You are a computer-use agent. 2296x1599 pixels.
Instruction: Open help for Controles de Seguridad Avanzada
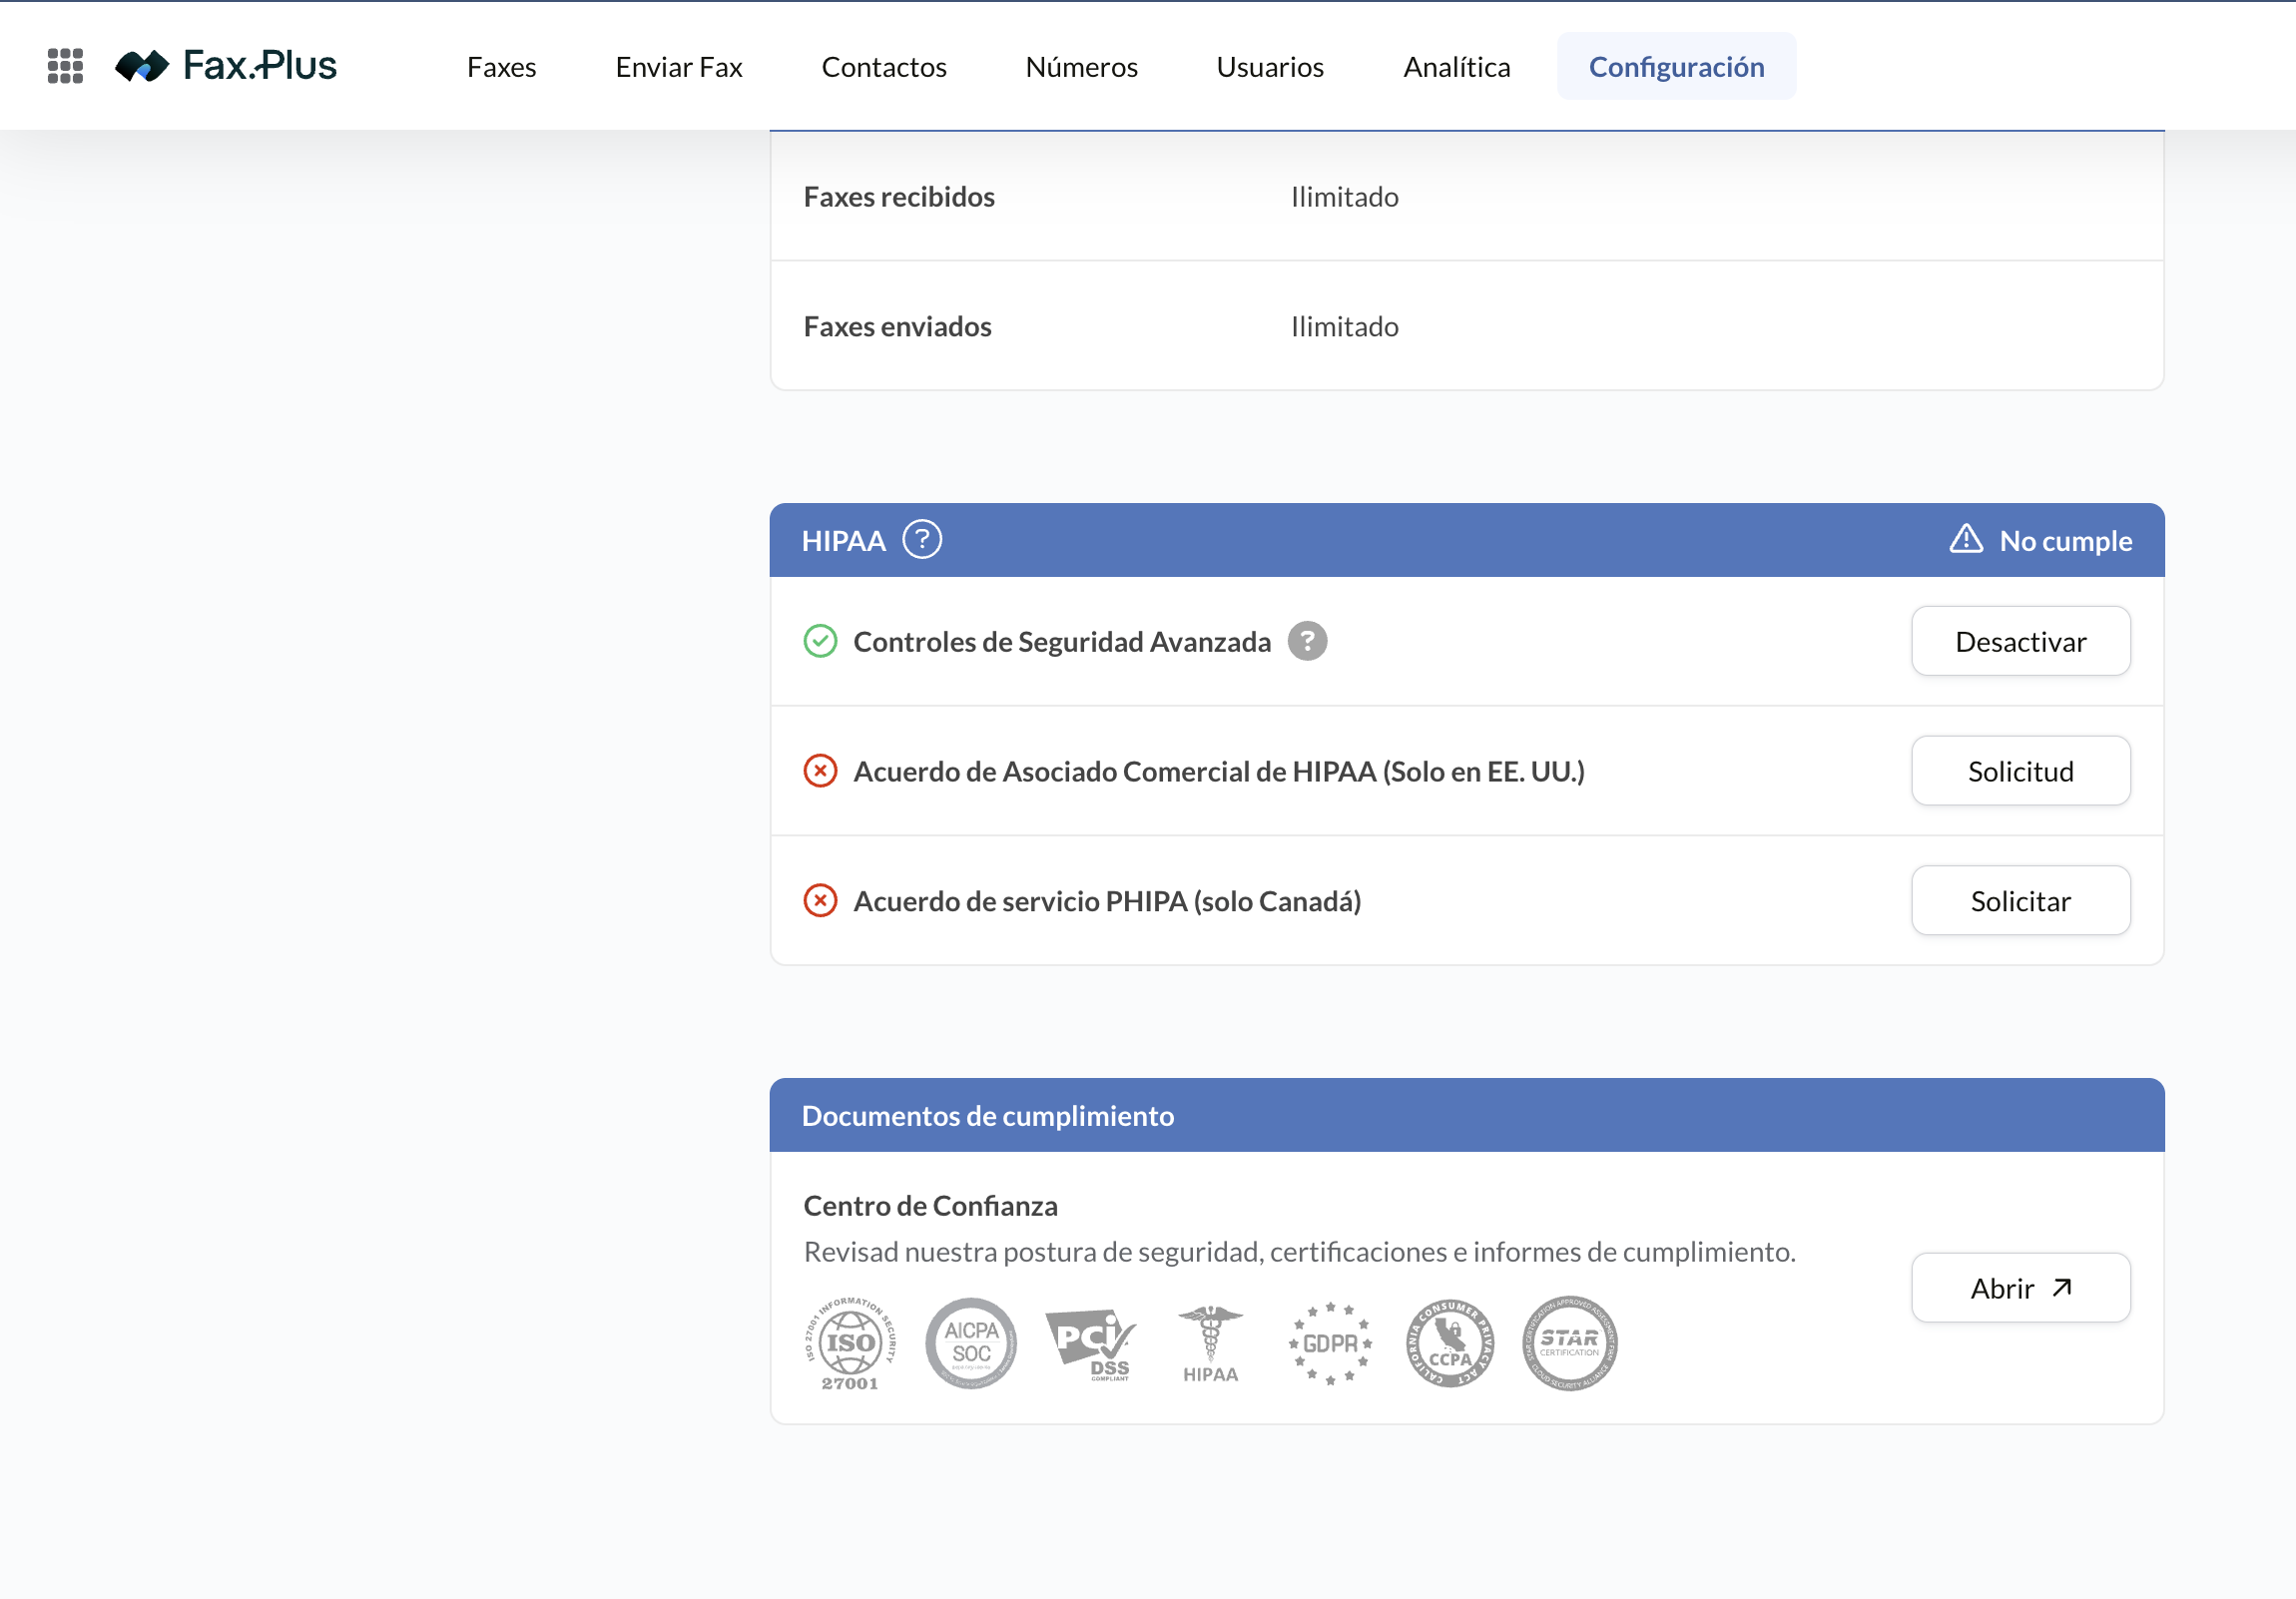click(x=1307, y=642)
